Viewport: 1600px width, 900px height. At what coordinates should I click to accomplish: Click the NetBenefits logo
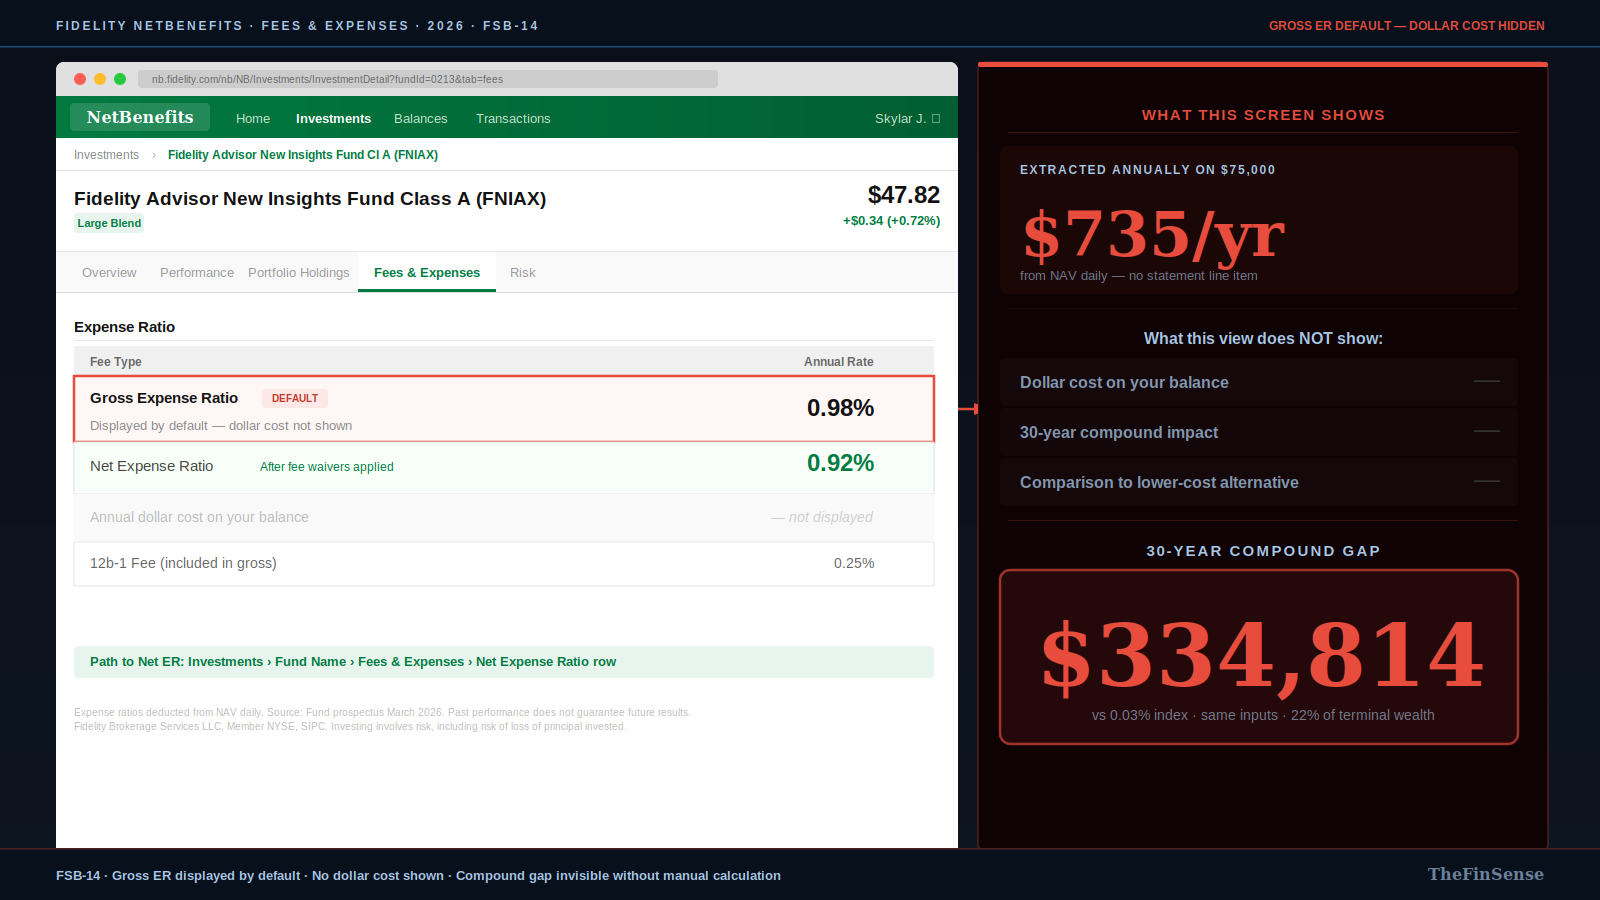point(139,117)
